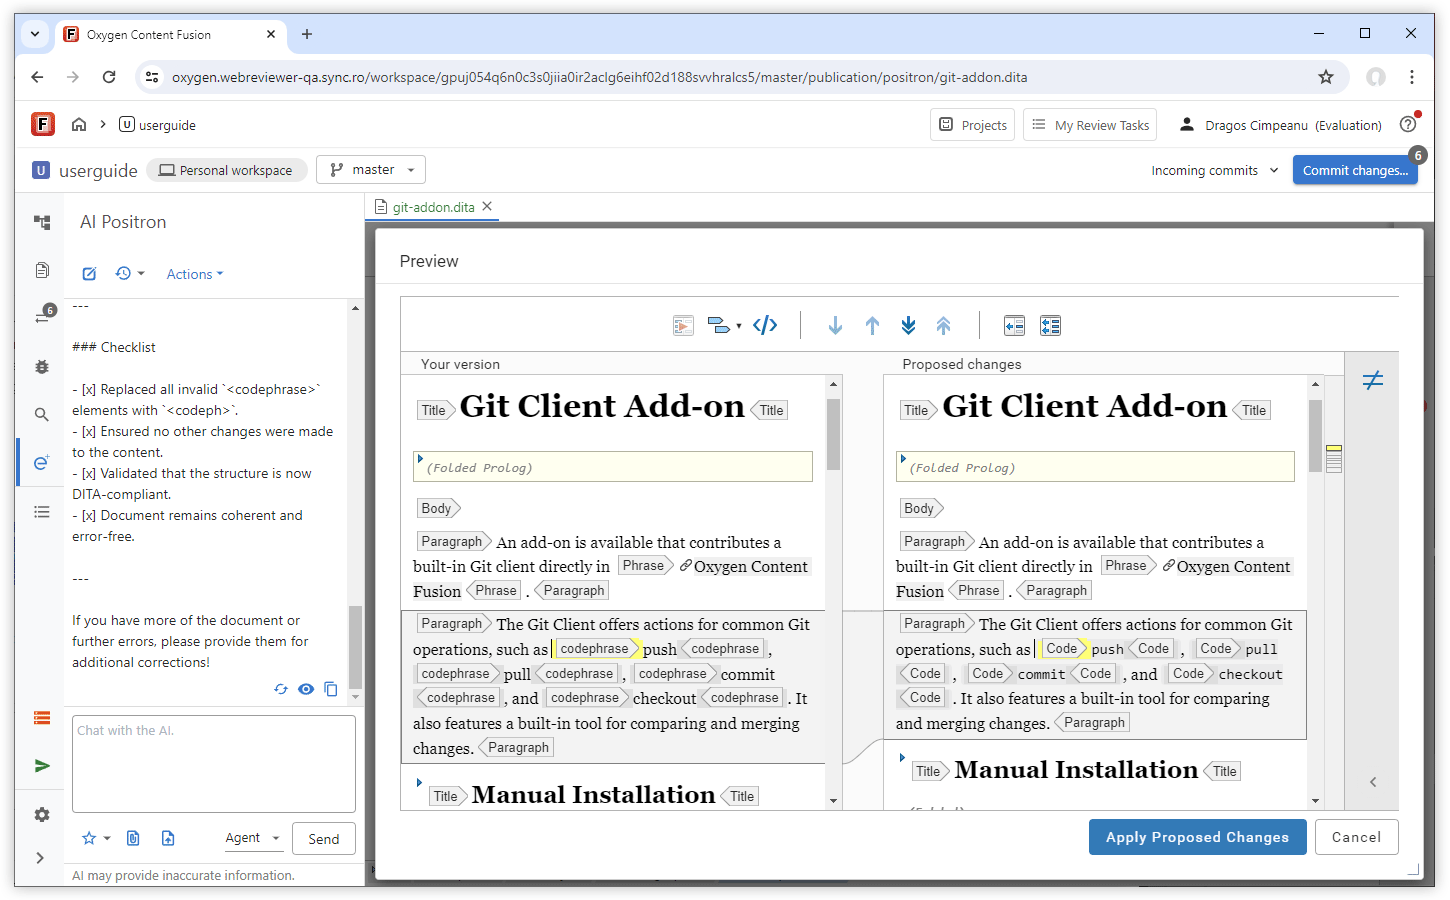Click the Your version vertical scrollbar
Image resolution: width=1450 pixels, height=900 pixels.
click(833, 436)
